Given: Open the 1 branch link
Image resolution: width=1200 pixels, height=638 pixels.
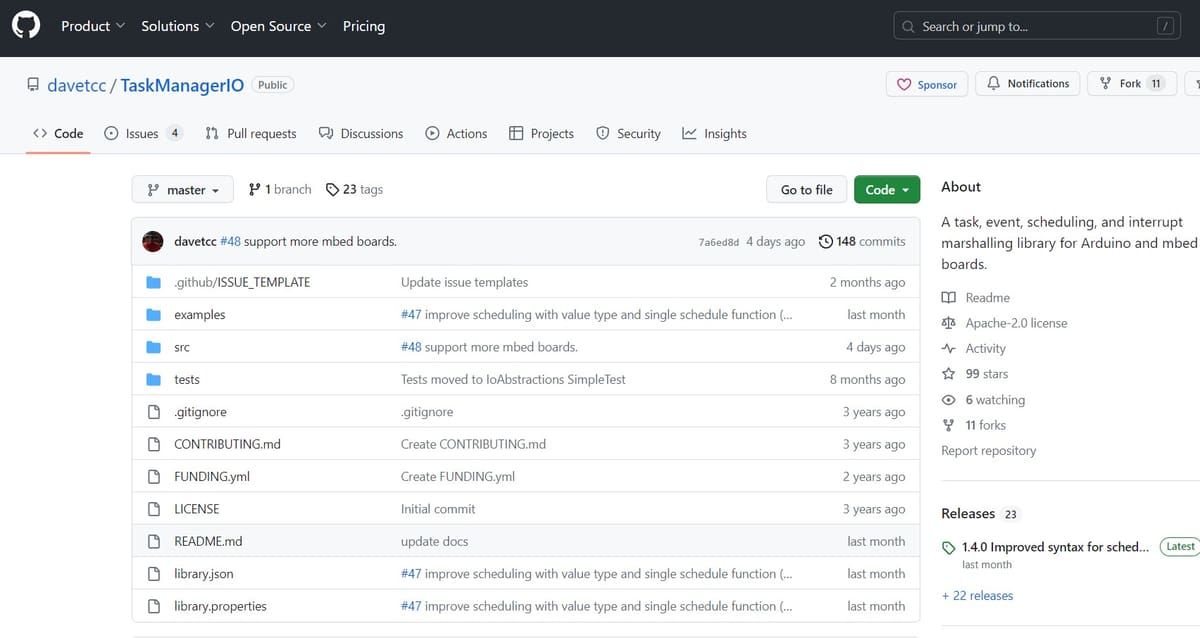Looking at the screenshot, I should pyautogui.click(x=280, y=189).
